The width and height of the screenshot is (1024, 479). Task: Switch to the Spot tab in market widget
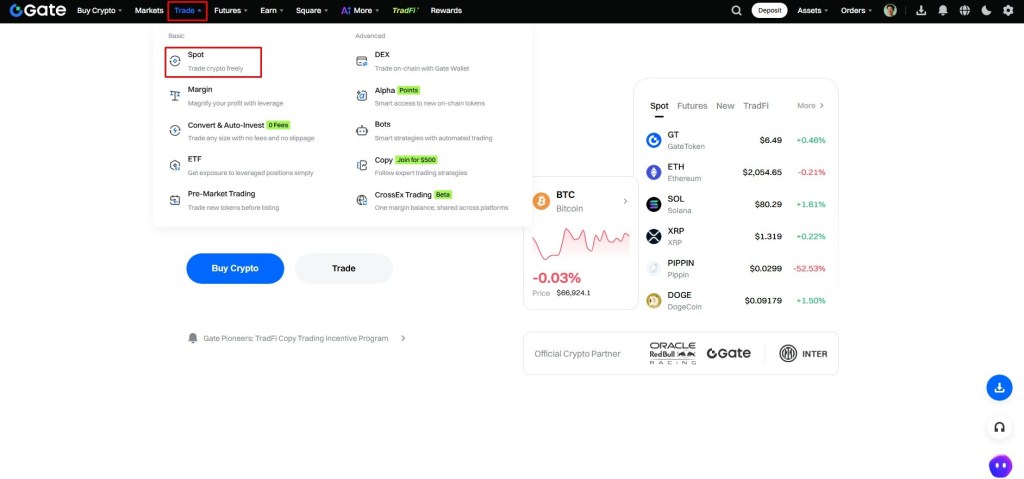coord(659,106)
